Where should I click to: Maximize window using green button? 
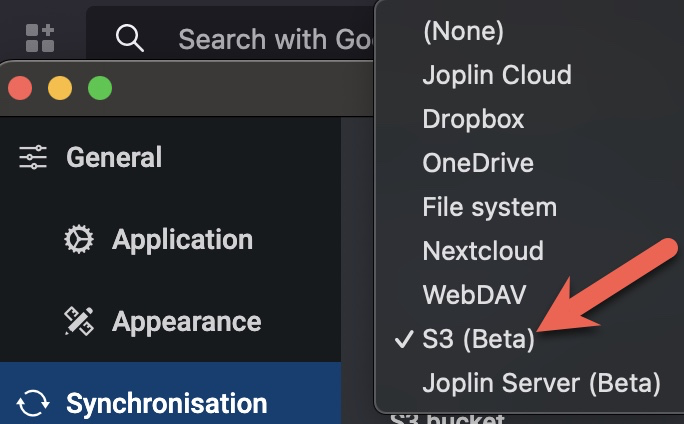(x=100, y=89)
